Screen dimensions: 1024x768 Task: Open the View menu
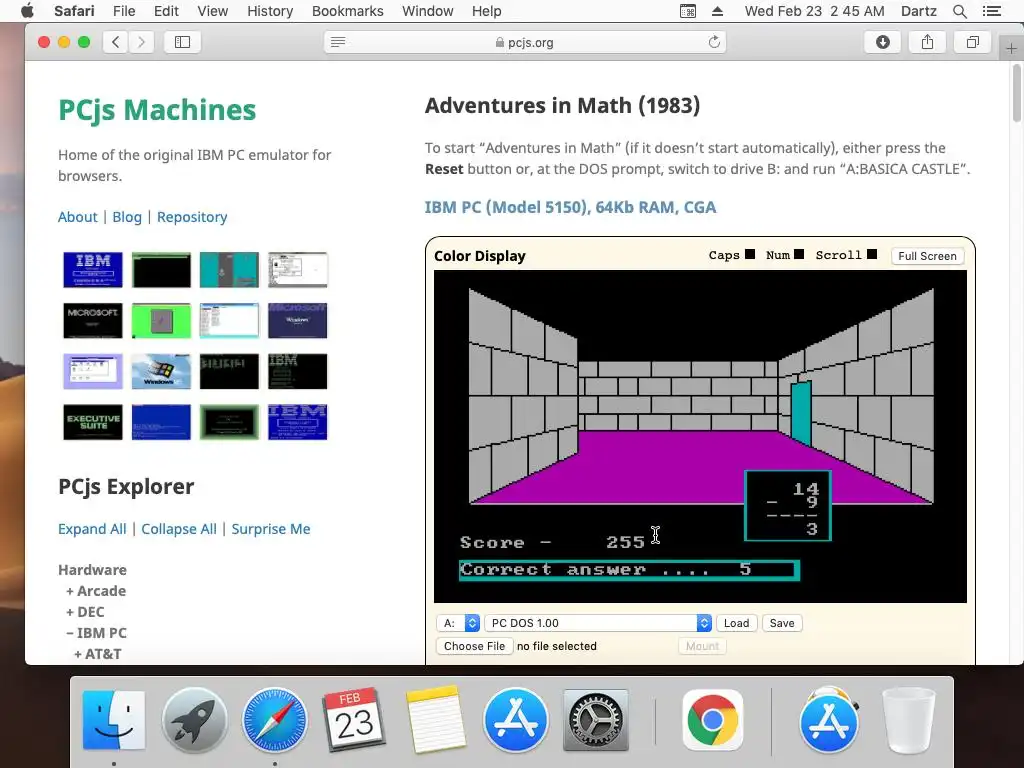tap(213, 11)
